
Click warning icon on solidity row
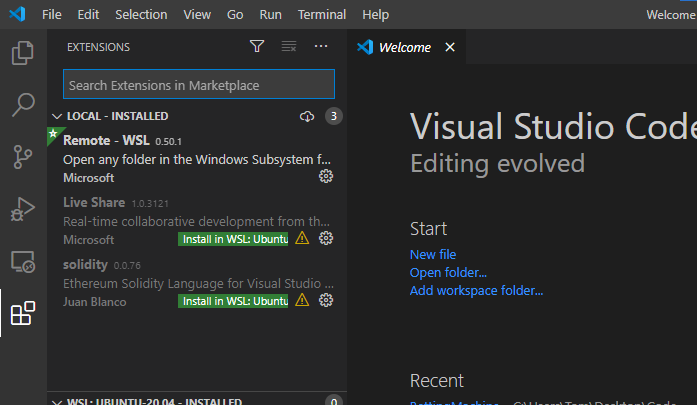(302, 301)
